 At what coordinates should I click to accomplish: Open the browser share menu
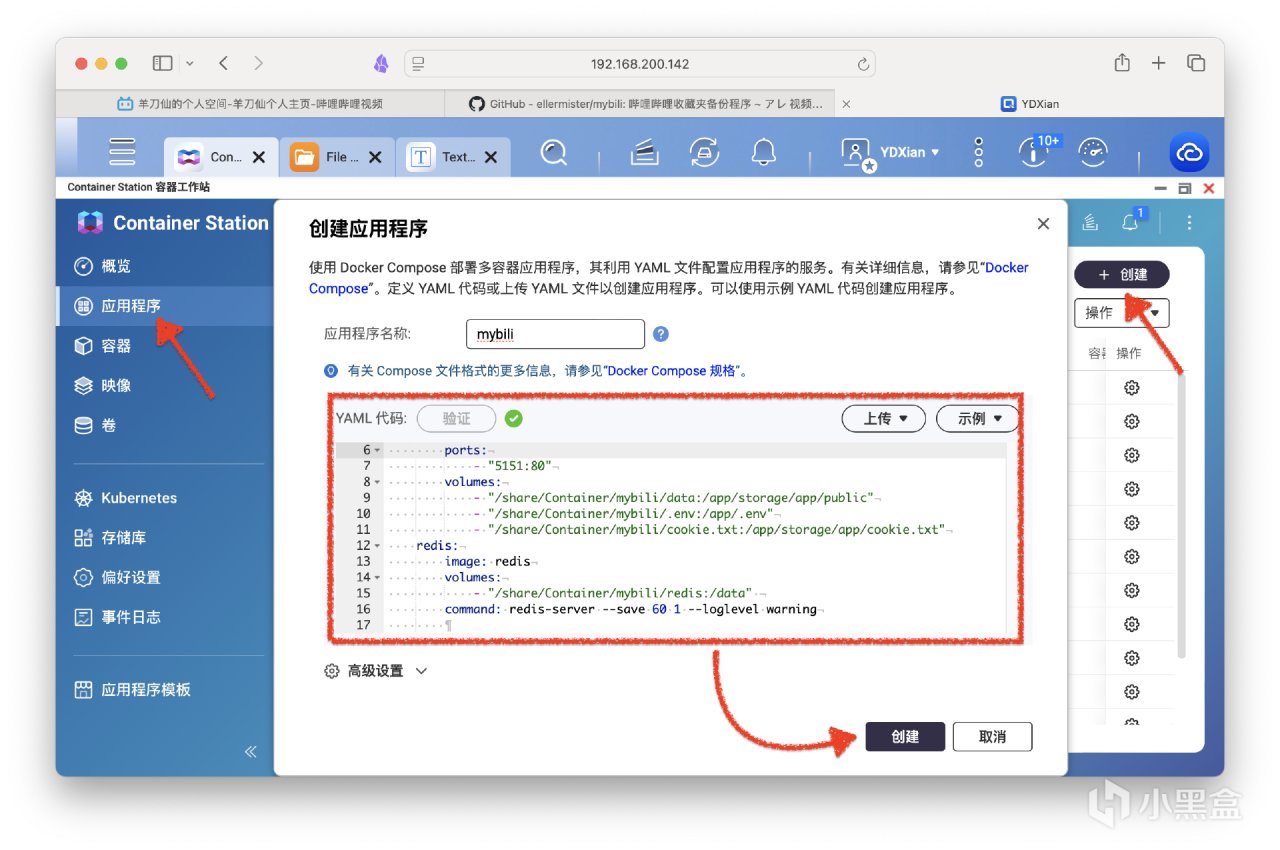click(x=1122, y=62)
